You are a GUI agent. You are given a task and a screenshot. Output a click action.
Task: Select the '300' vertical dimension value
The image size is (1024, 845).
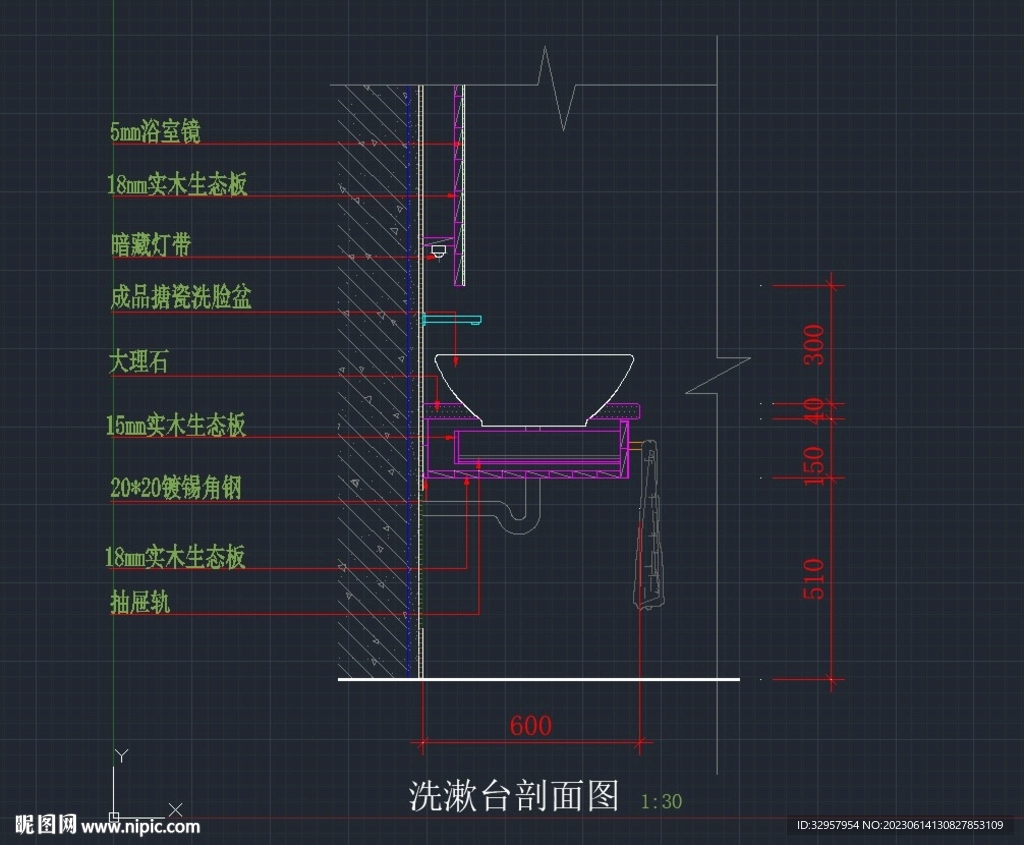[814, 345]
